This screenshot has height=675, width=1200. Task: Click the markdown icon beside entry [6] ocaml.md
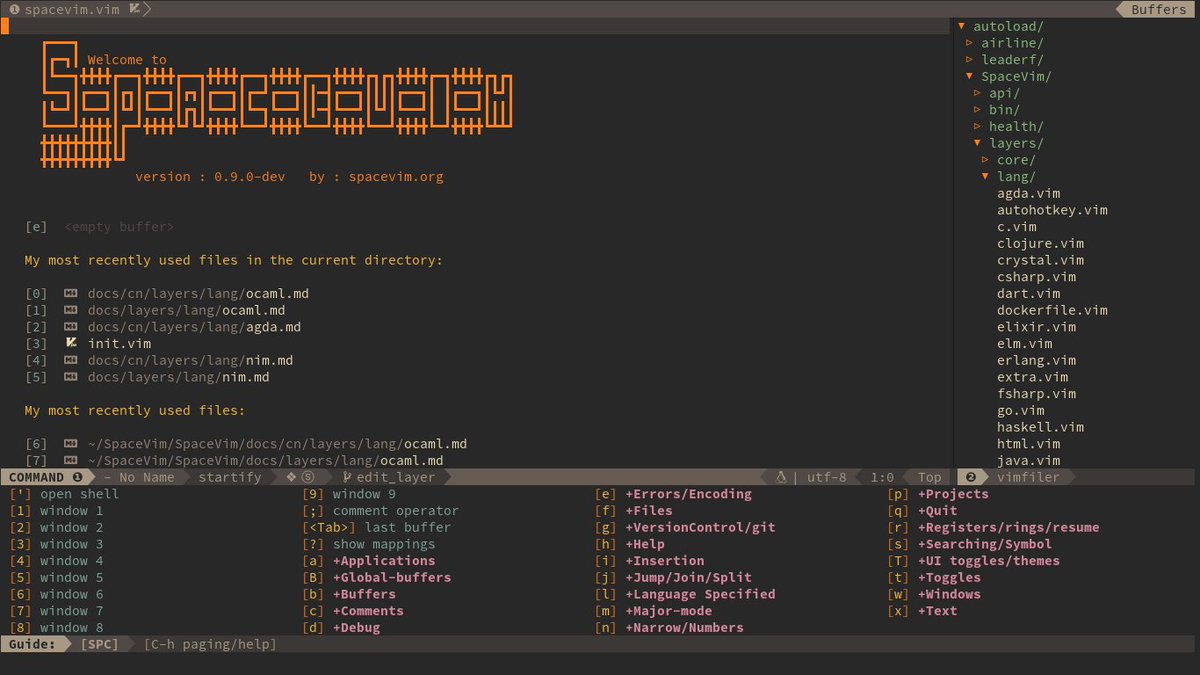[x=70, y=444]
